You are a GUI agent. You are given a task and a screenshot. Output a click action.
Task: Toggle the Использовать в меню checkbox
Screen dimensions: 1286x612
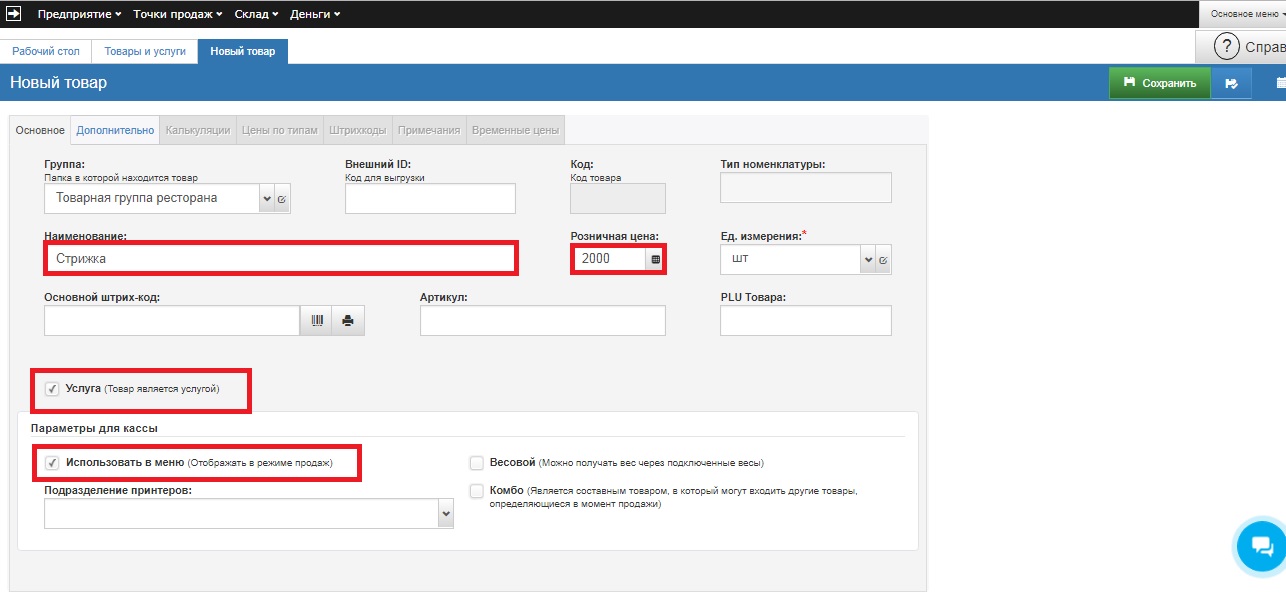point(52,463)
